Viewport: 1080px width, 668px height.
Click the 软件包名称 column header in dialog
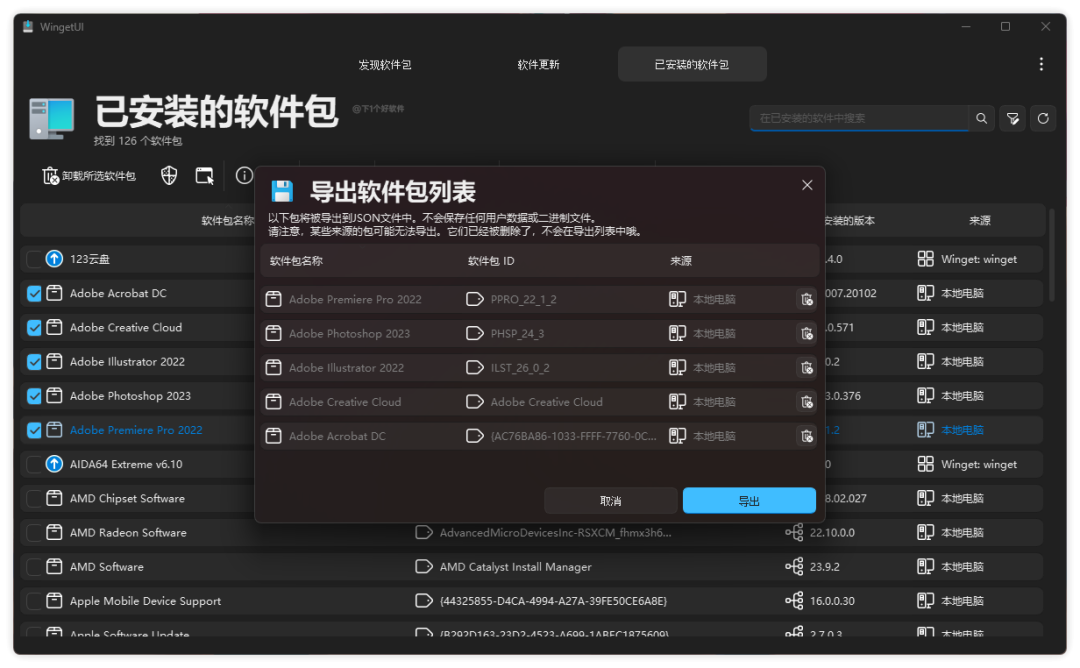click(x=296, y=261)
